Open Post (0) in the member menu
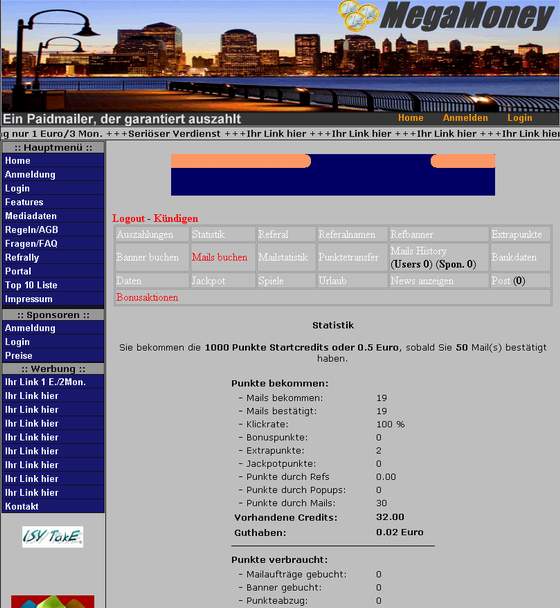The image size is (560, 608). coord(508,281)
